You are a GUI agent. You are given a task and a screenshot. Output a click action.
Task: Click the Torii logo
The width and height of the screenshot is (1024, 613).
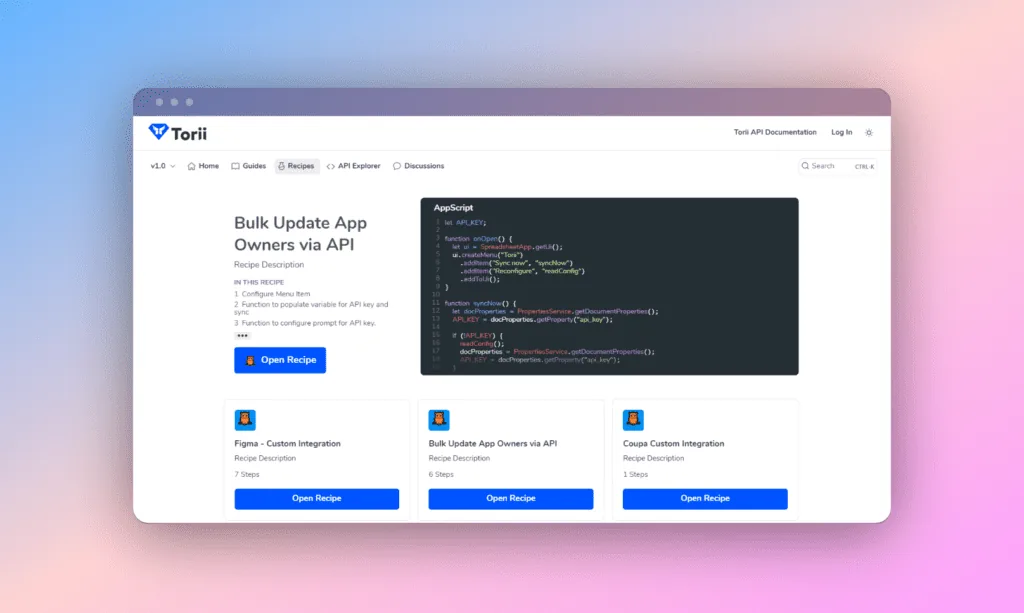178,133
